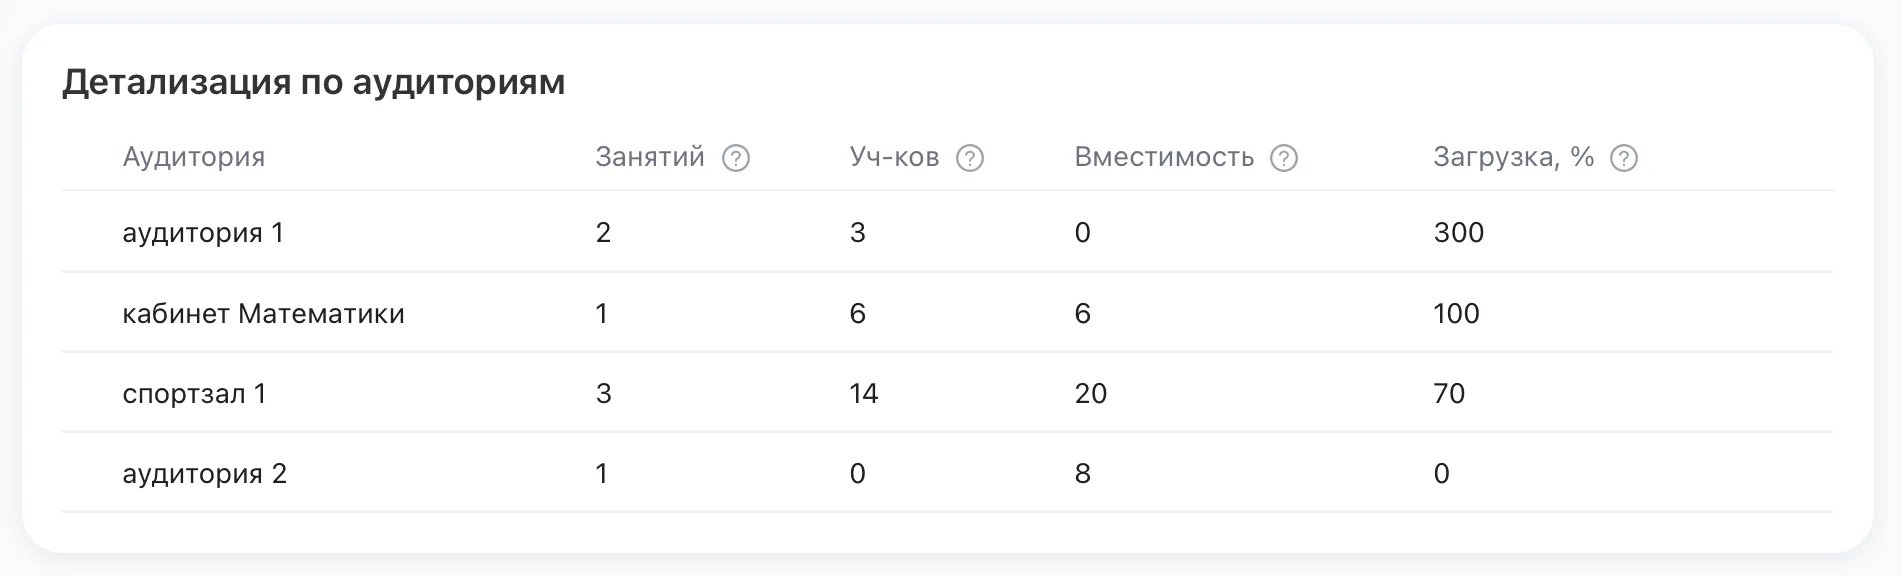Click the аудитория 2 row name
Screen dimensions: 1902x576
[204, 473]
